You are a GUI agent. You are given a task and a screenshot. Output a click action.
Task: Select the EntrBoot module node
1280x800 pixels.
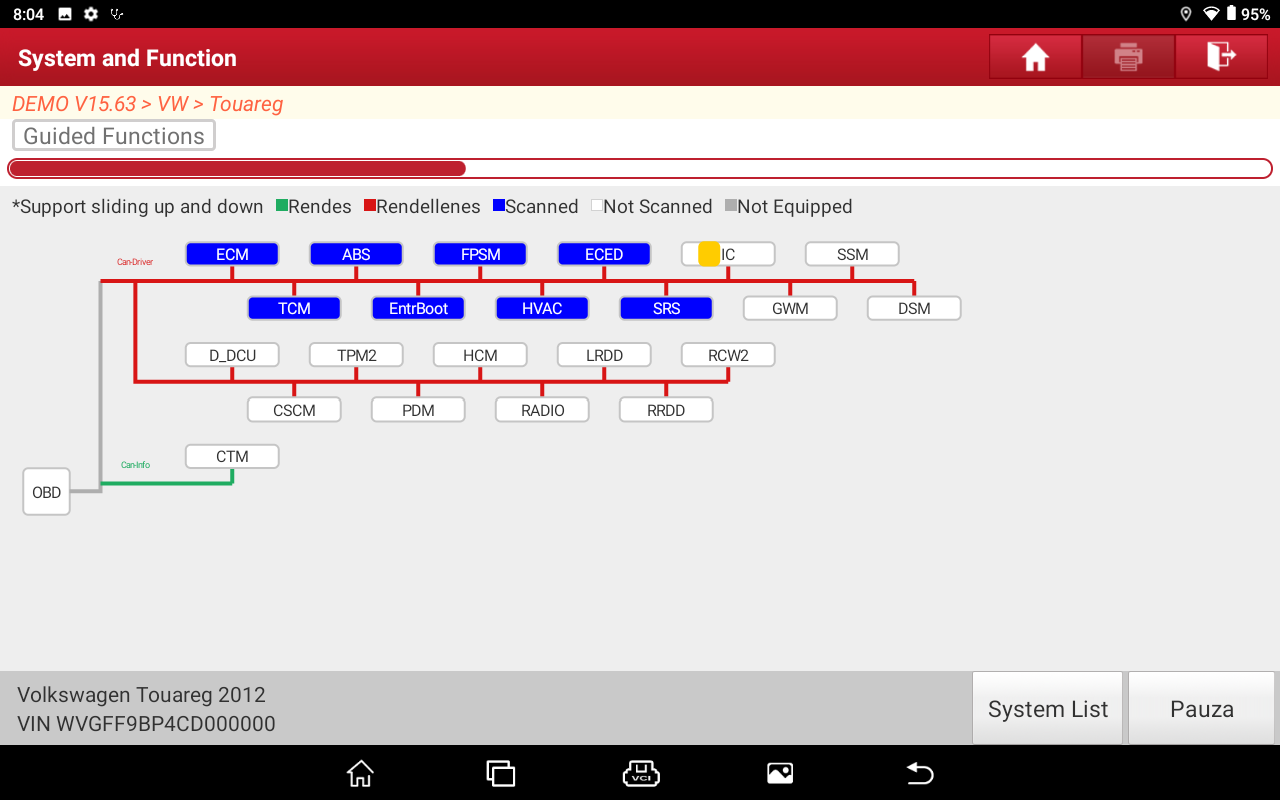[418, 308]
